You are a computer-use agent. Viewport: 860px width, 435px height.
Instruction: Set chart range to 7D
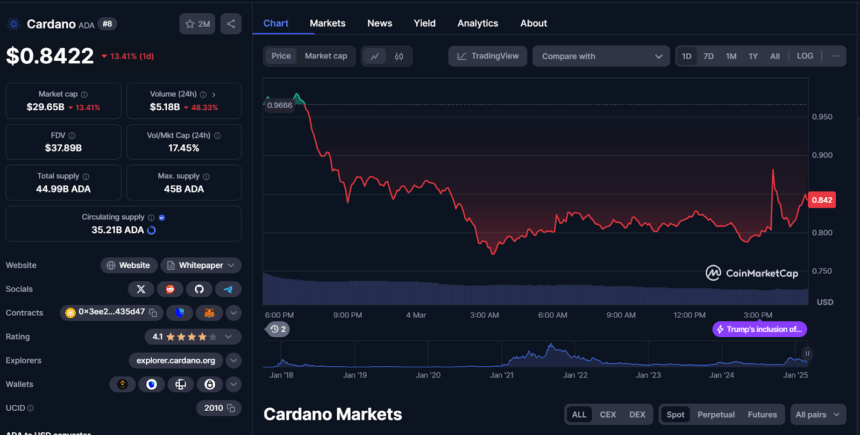pos(709,56)
